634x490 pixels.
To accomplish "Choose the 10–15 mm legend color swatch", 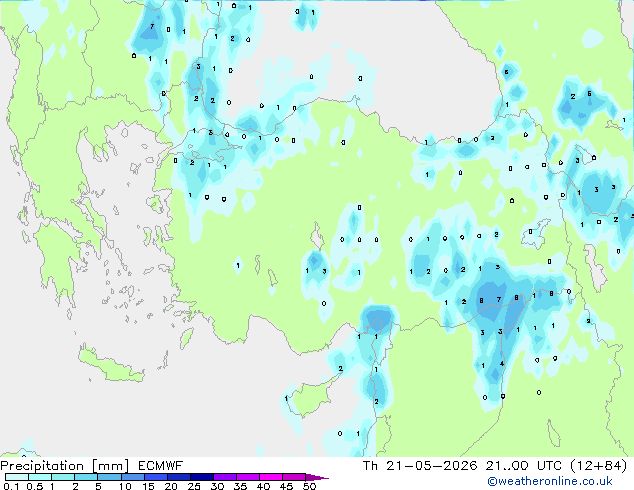I will pos(132,477).
